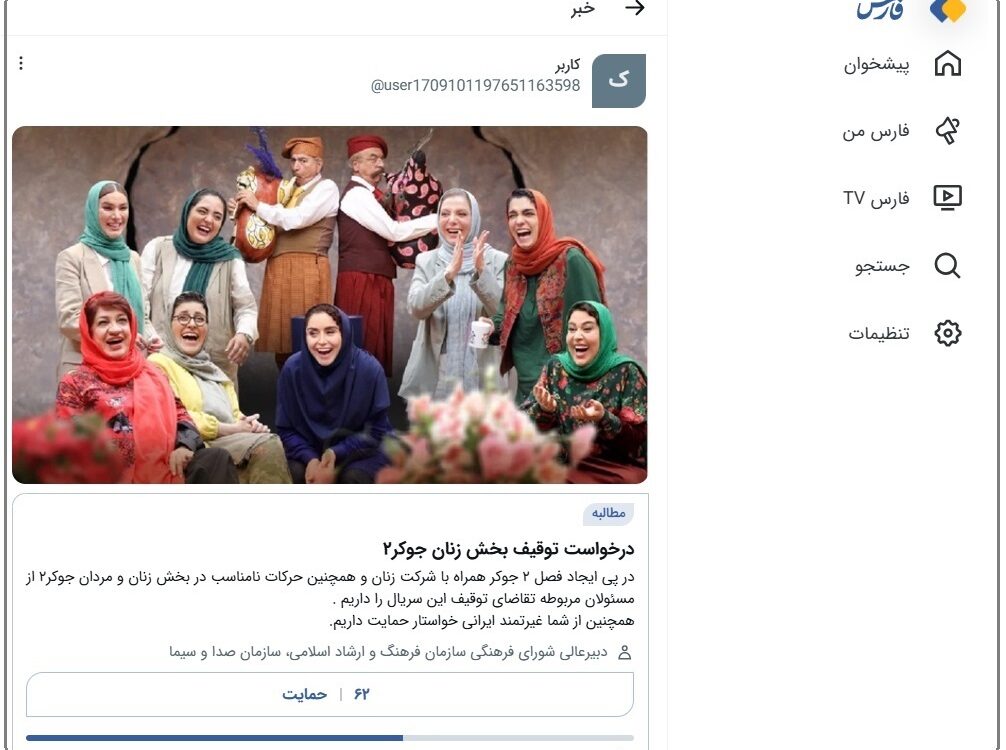Screen dimensions: 1006x750
Task: Click the حمایت support button
Action: pos(330,694)
